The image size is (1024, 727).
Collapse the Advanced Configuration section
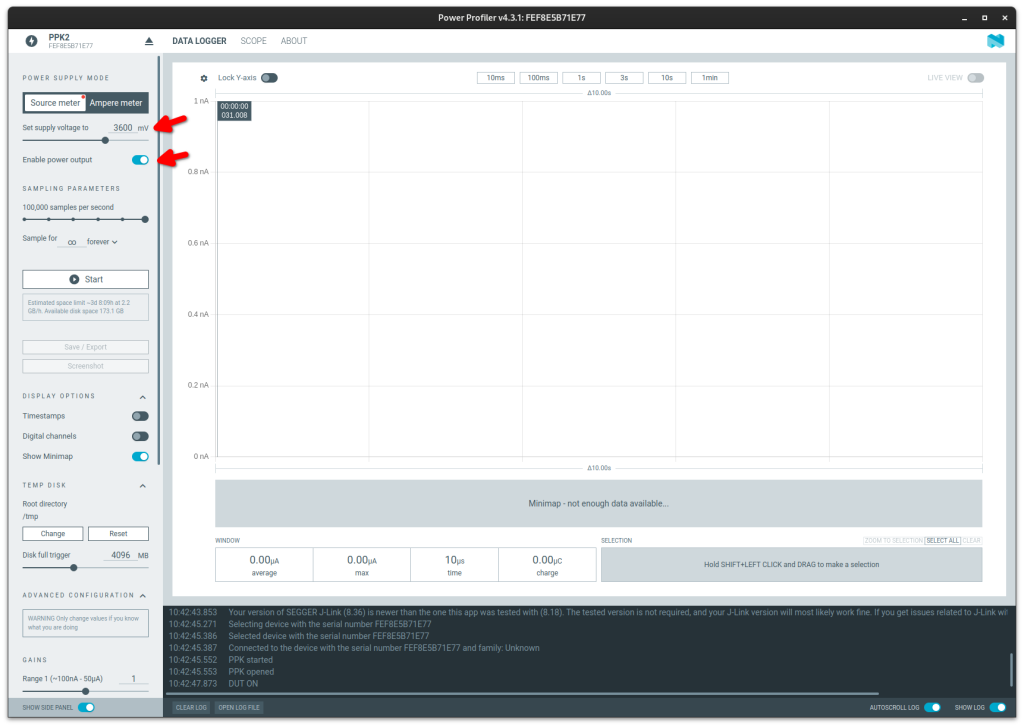pos(142,596)
